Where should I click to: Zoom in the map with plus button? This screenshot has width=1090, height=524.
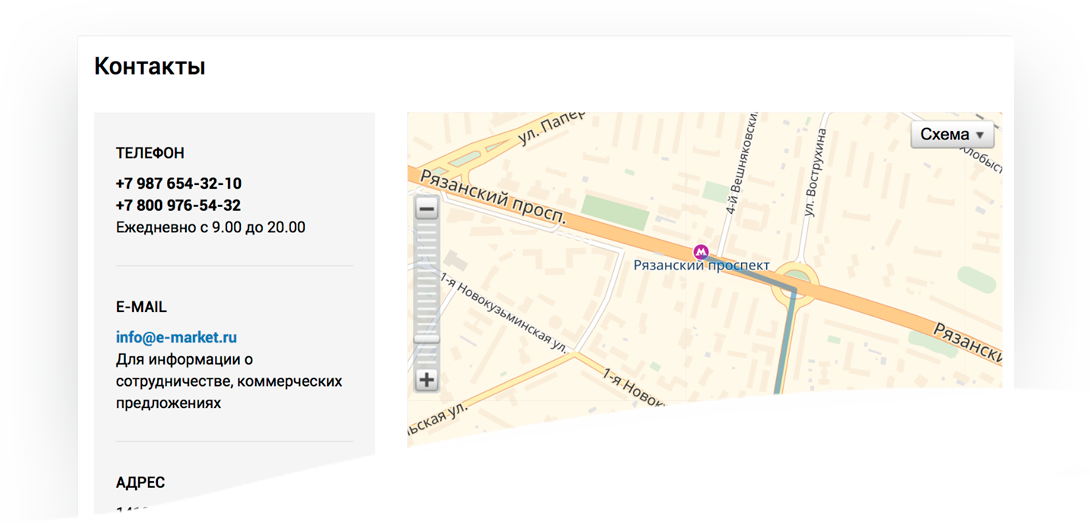427,380
